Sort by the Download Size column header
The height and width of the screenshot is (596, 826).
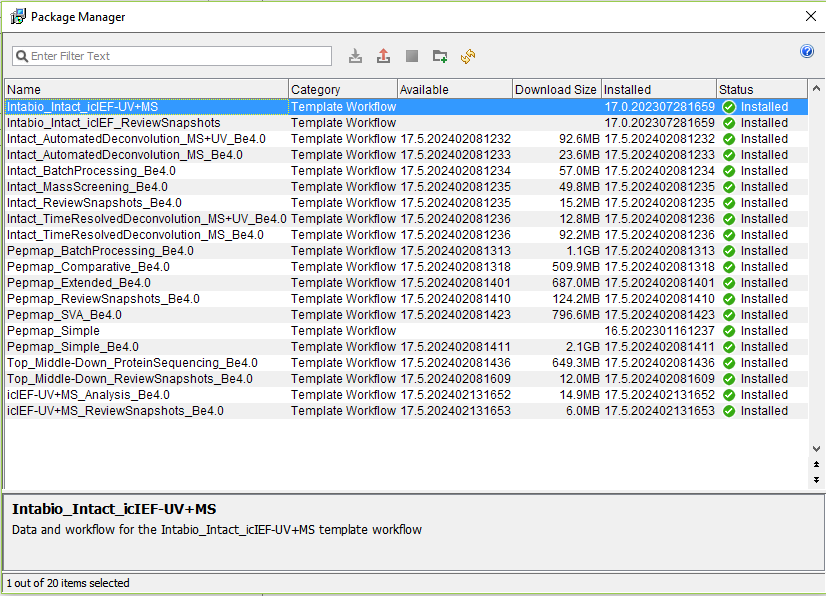coord(557,90)
